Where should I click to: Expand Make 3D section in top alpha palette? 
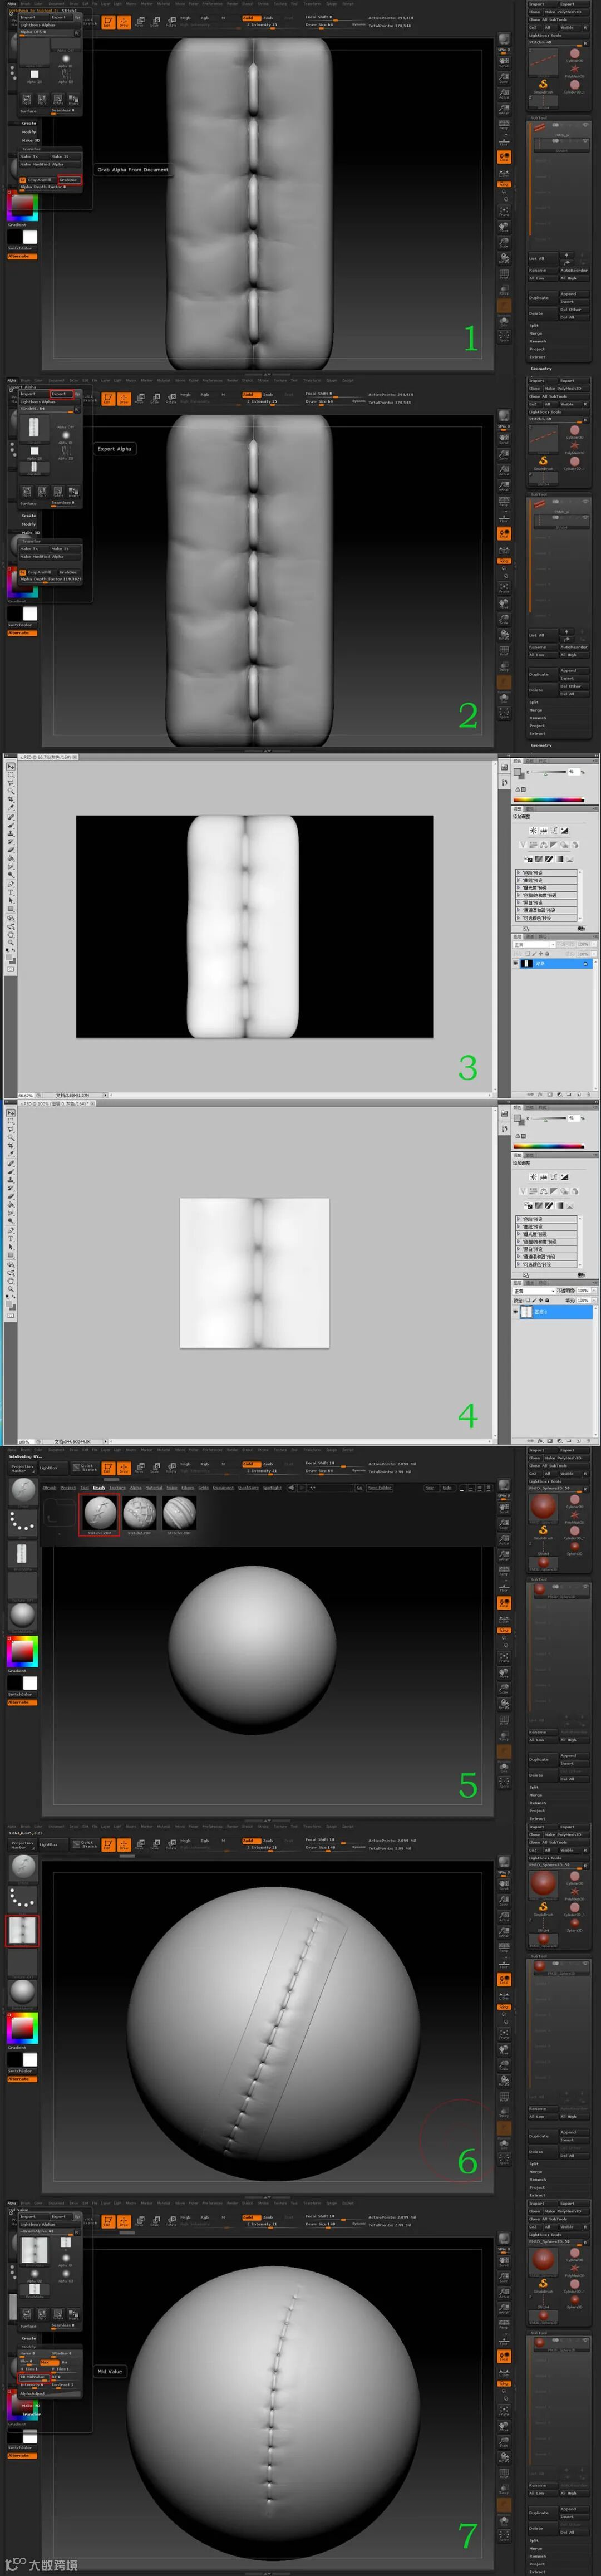click(30, 140)
